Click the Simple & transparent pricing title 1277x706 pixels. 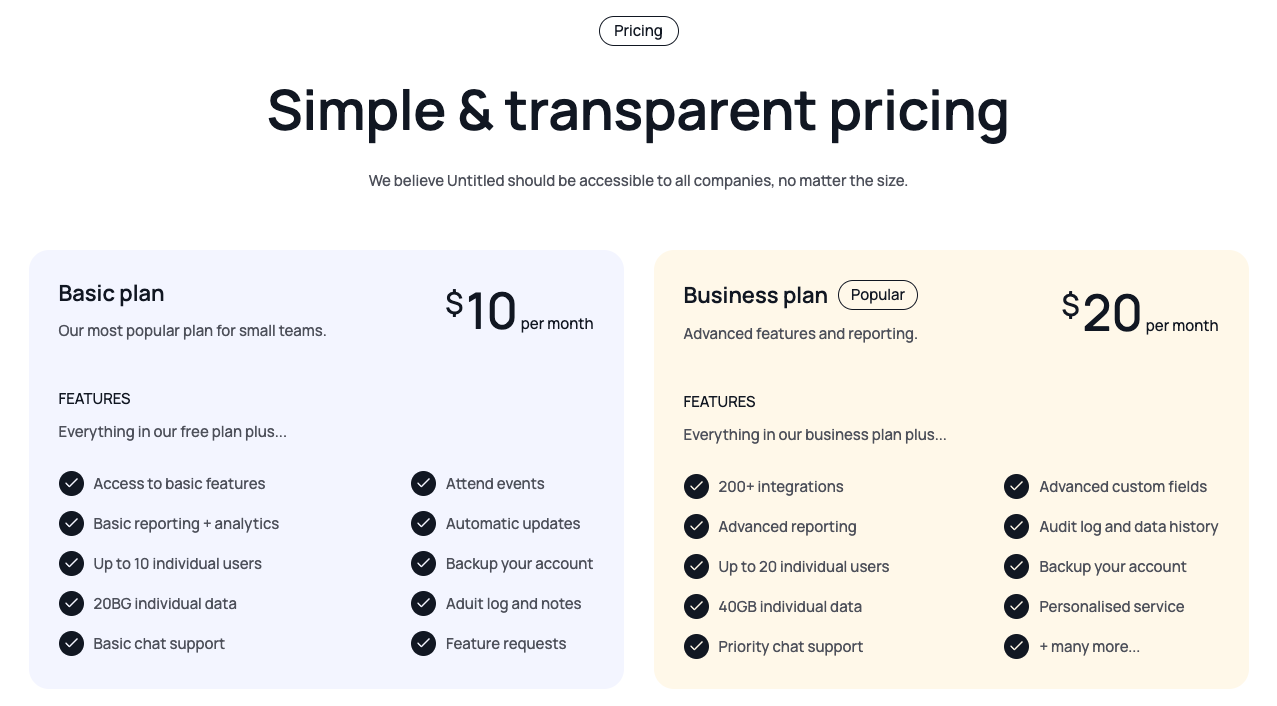click(x=638, y=110)
